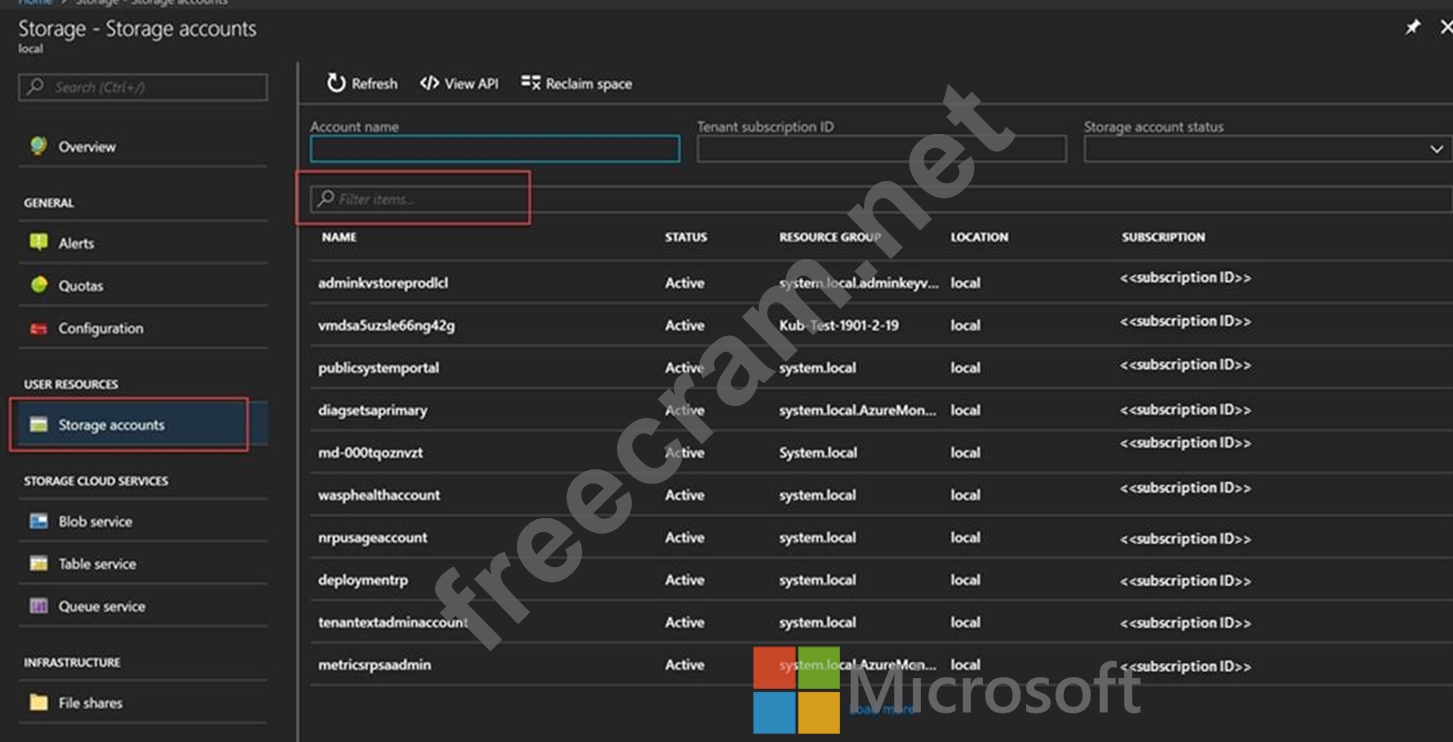1453x742 pixels.
Task: Focus the Tenant subscription ID field
Action: [882, 149]
